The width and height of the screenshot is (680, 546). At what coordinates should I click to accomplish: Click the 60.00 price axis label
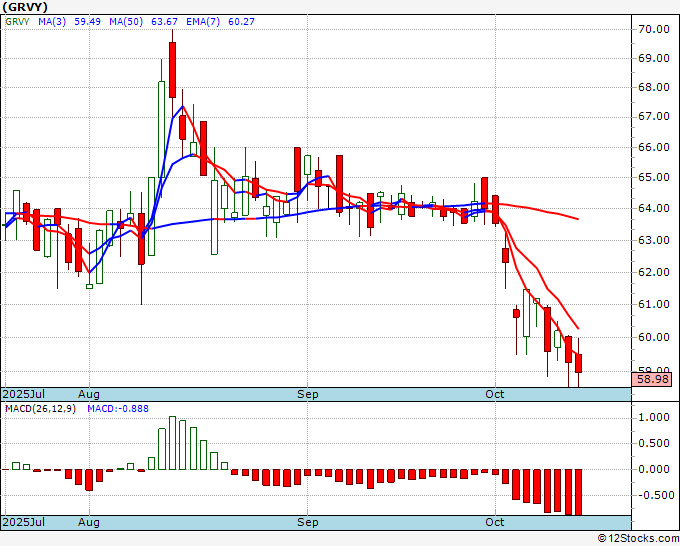(654, 337)
